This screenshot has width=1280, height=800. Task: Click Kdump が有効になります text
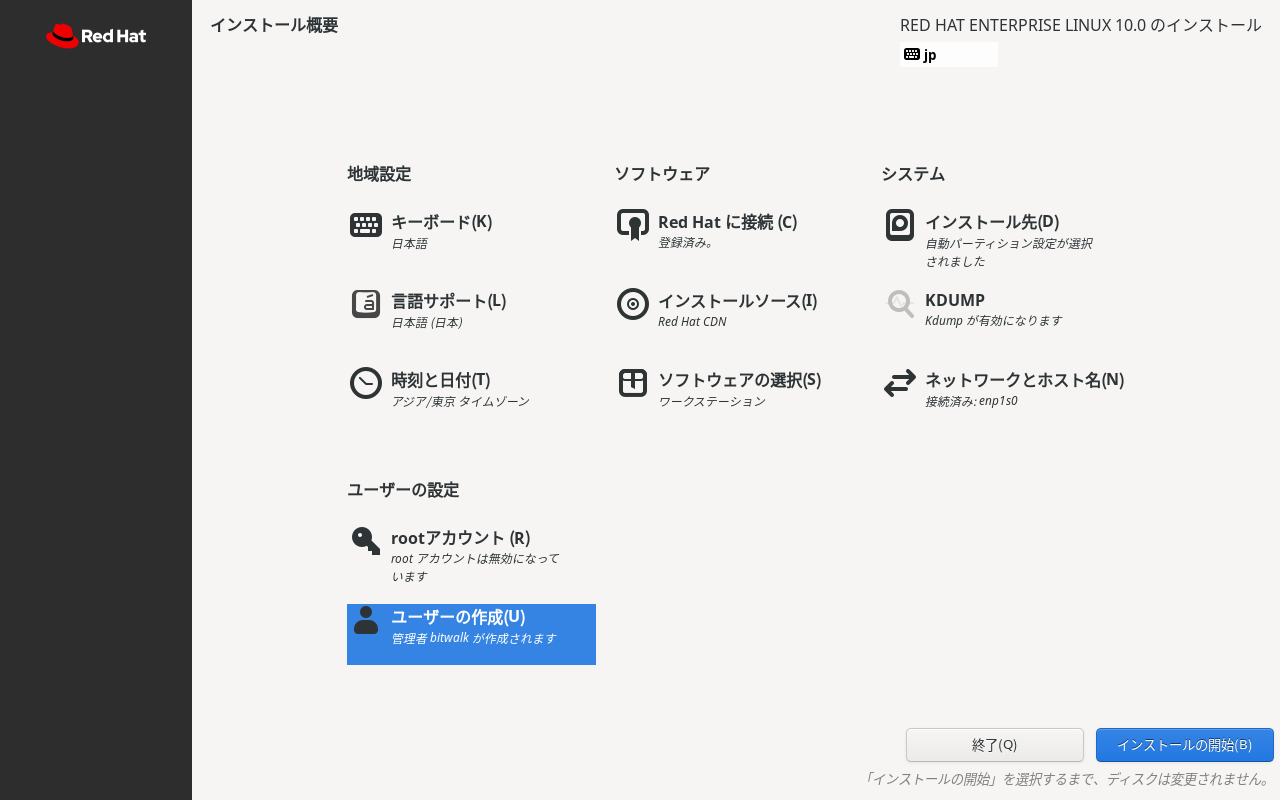[993, 321]
